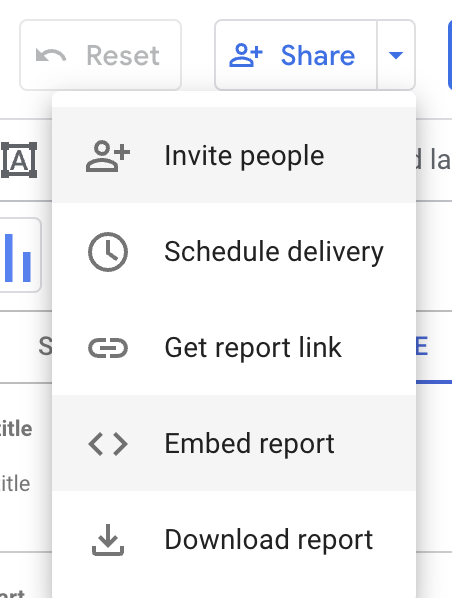Select Get report link option
Screen dimensions: 452x598
tap(234, 347)
